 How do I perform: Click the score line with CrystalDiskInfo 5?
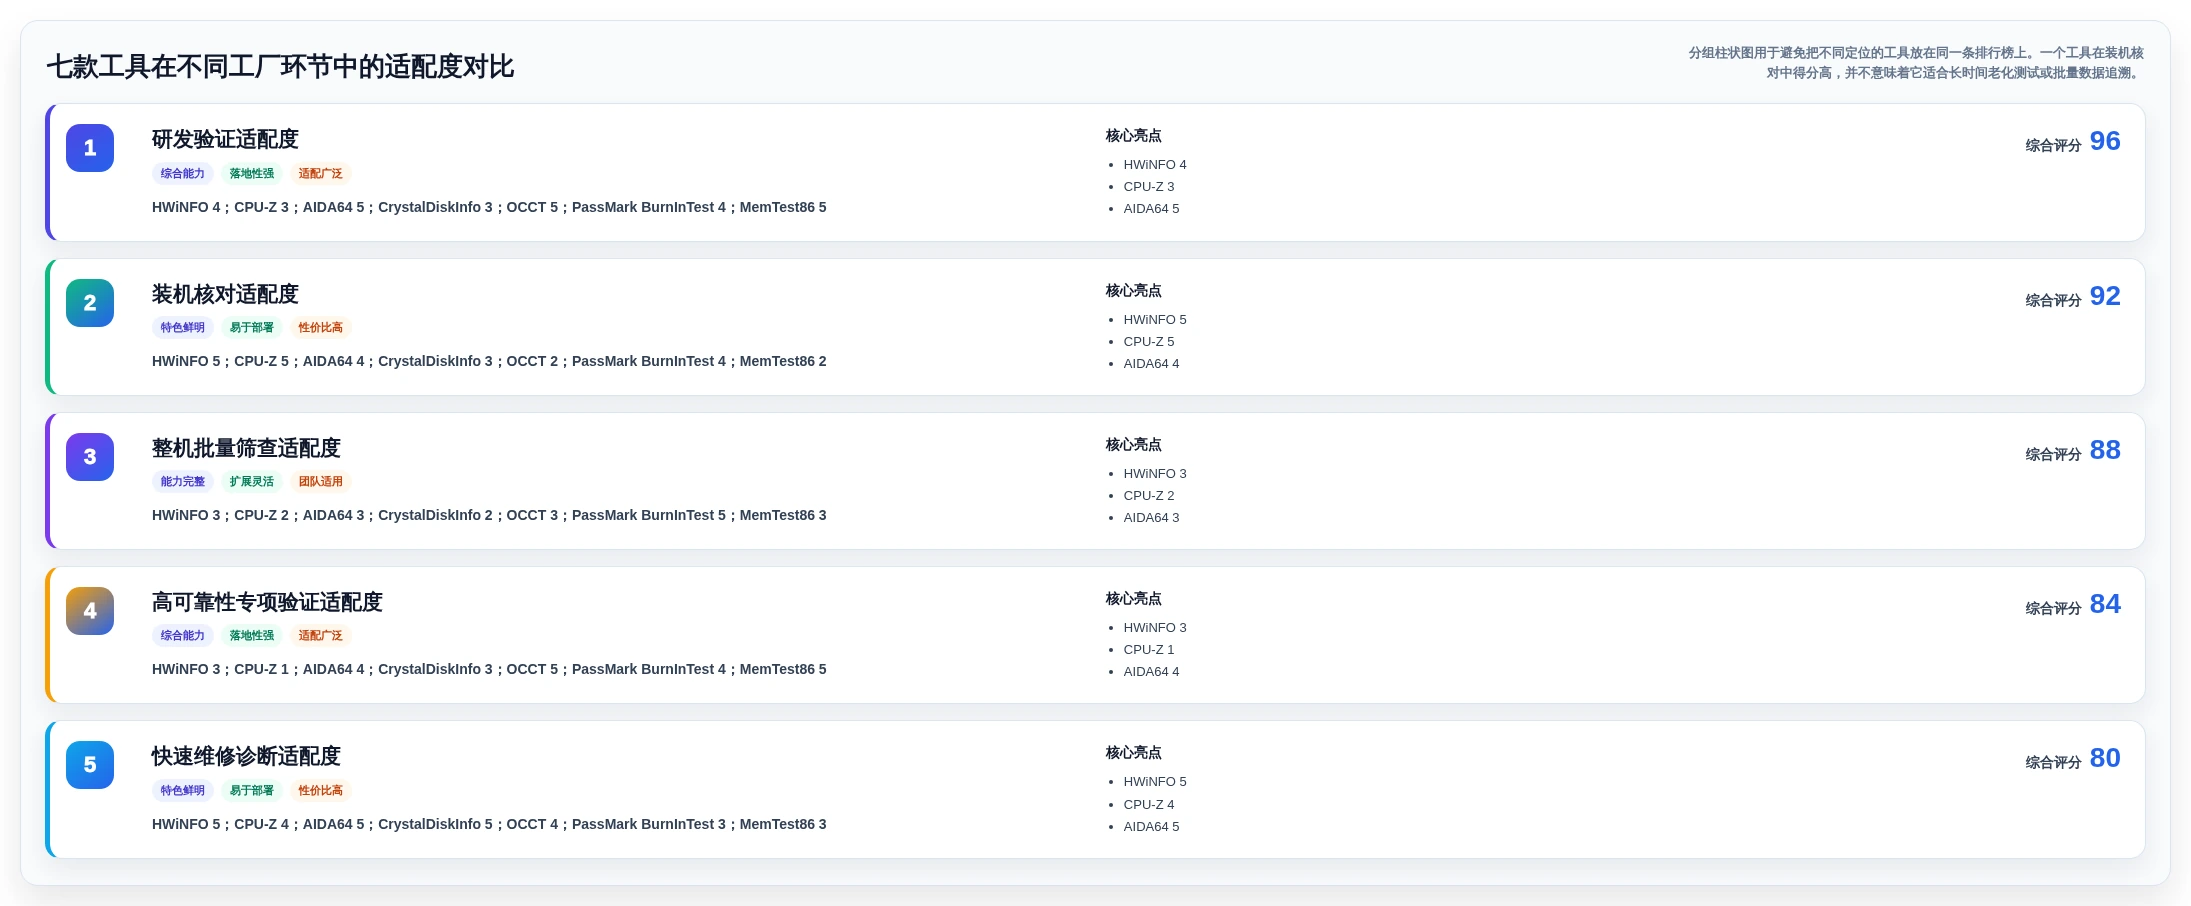pyautogui.click(x=489, y=824)
